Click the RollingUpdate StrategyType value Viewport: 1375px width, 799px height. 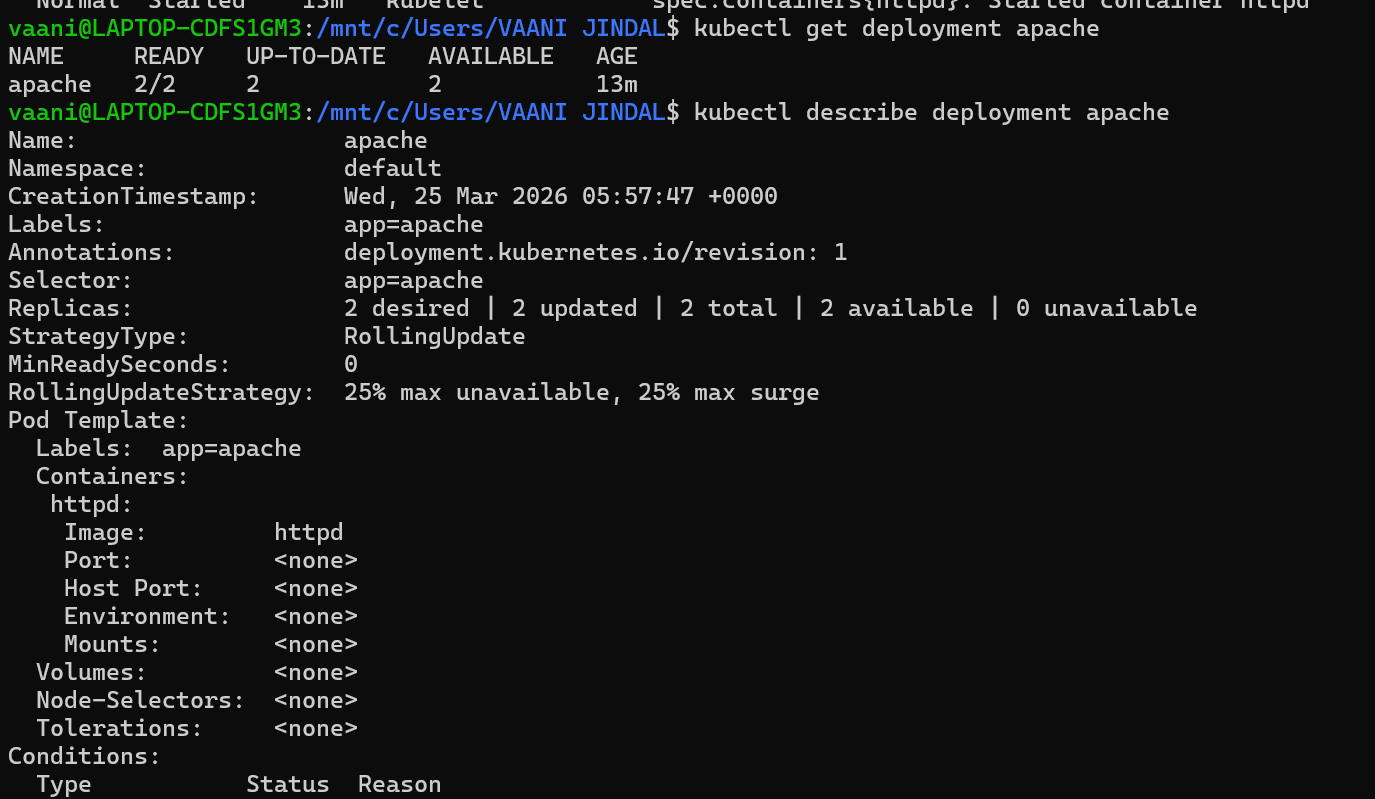(434, 335)
